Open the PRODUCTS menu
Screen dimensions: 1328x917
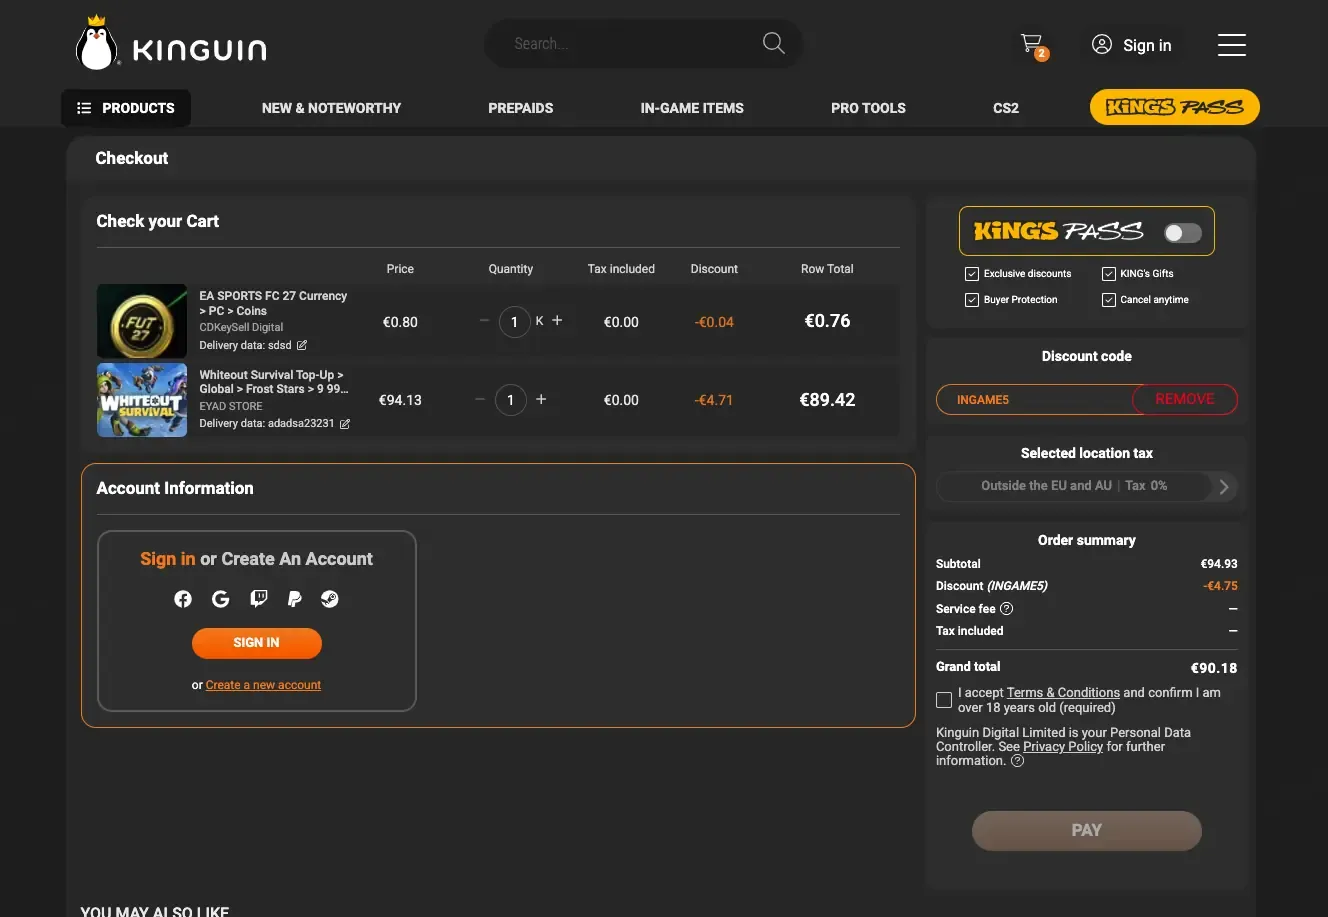coord(126,108)
